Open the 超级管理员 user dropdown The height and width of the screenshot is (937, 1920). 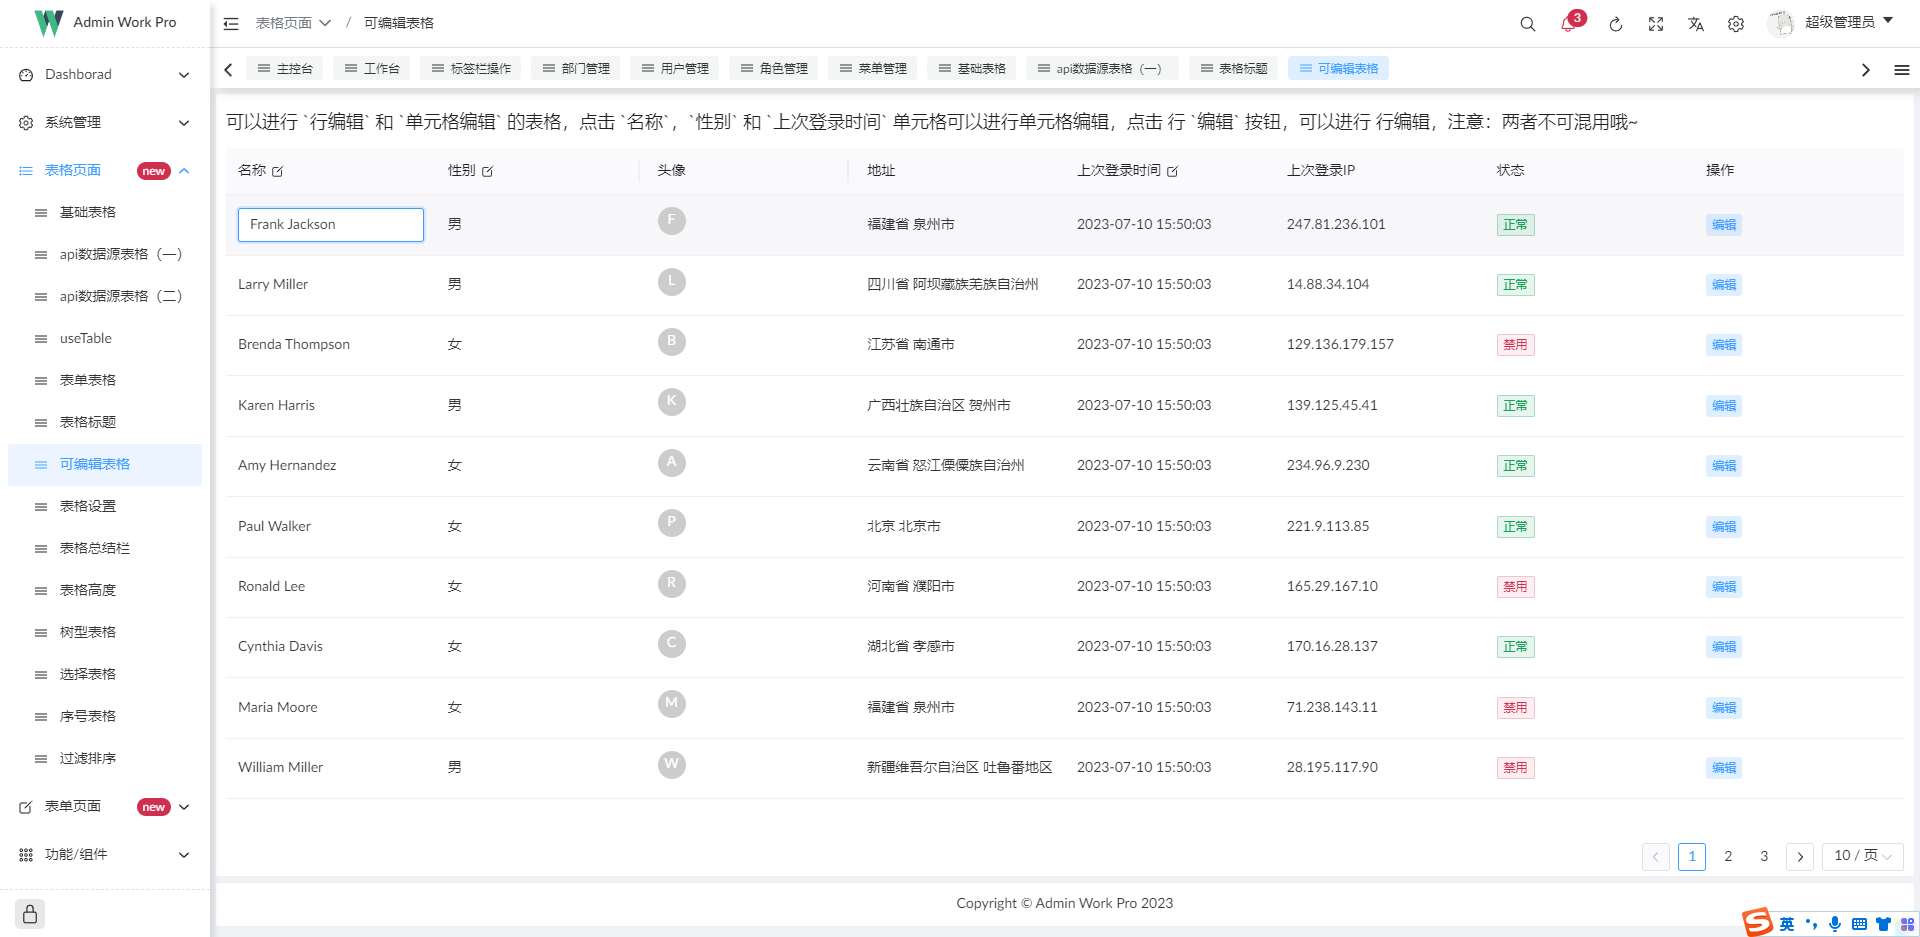point(1840,22)
